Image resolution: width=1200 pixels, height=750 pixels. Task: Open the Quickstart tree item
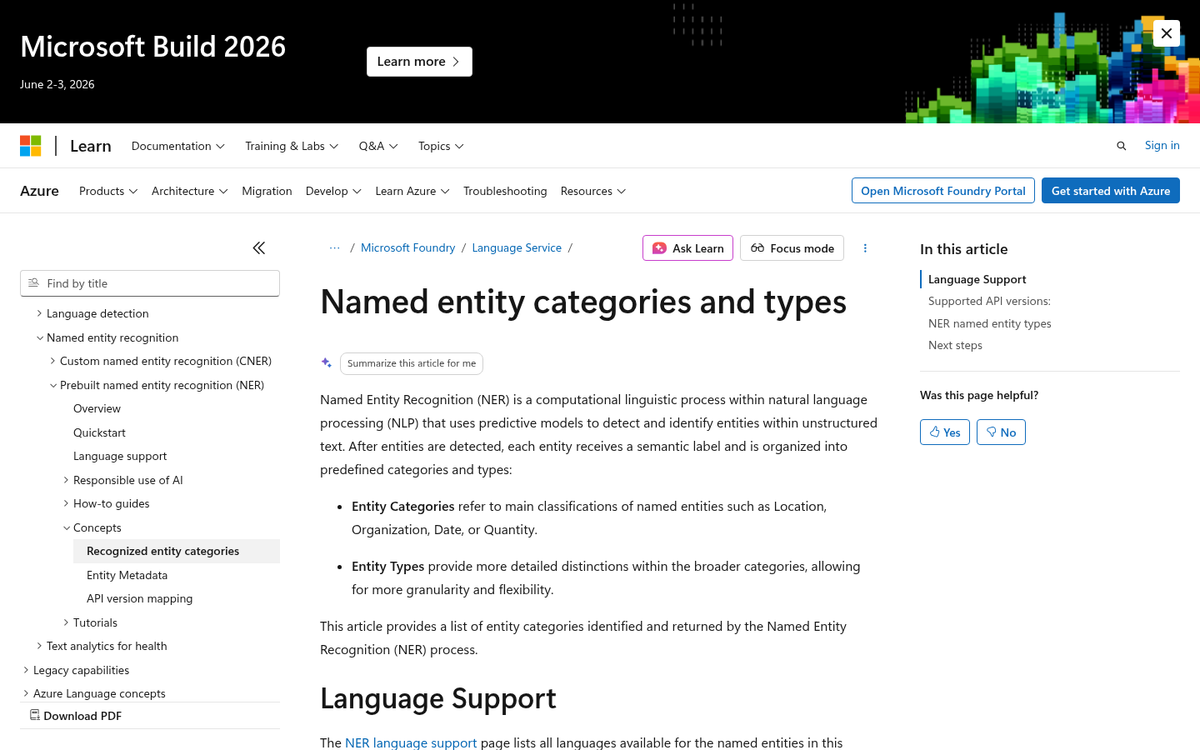(x=99, y=433)
